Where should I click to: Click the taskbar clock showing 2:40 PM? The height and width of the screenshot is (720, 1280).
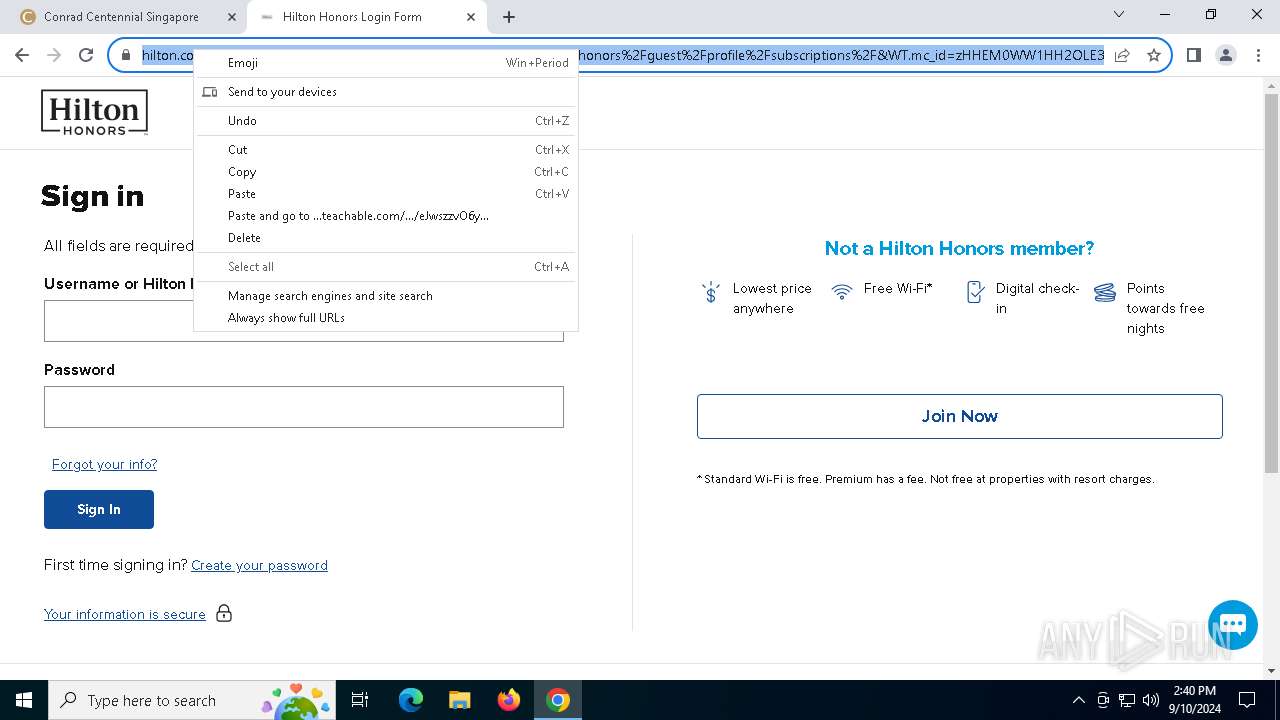[1193, 700]
